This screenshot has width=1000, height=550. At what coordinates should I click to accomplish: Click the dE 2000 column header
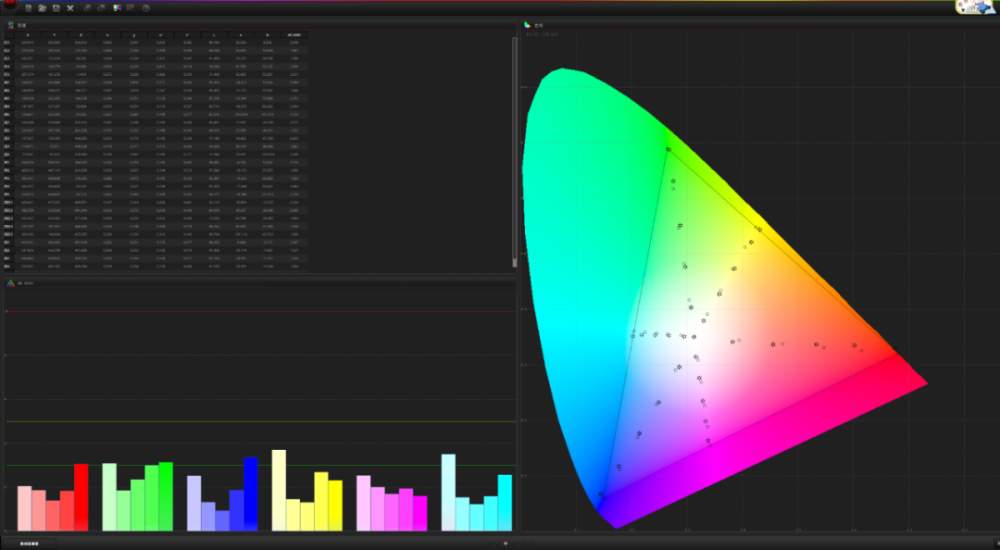[x=292, y=35]
